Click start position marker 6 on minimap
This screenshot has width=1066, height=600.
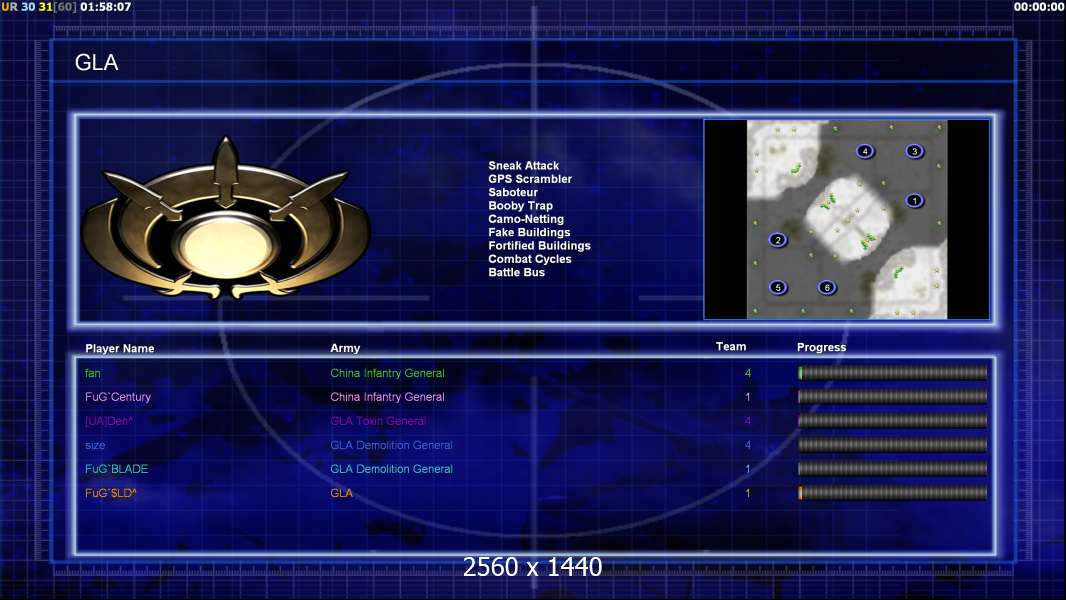(x=827, y=287)
